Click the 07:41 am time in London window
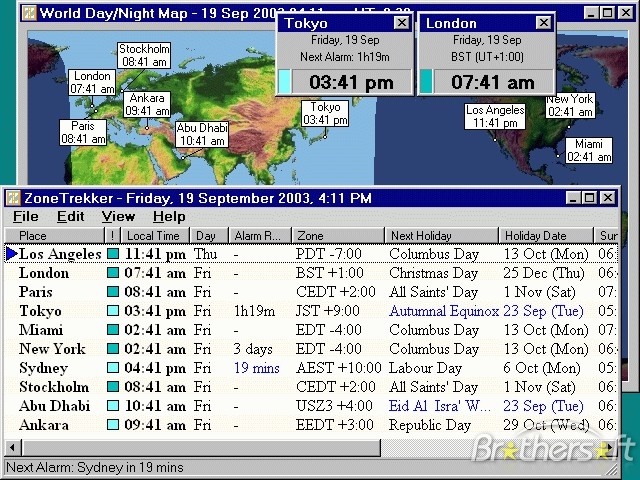 (493, 82)
